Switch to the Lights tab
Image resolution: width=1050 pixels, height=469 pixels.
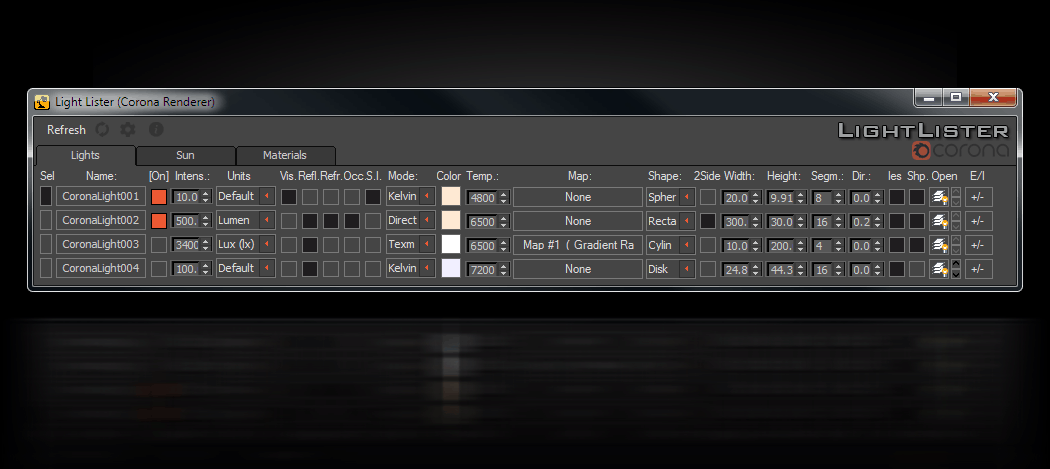coord(85,155)
